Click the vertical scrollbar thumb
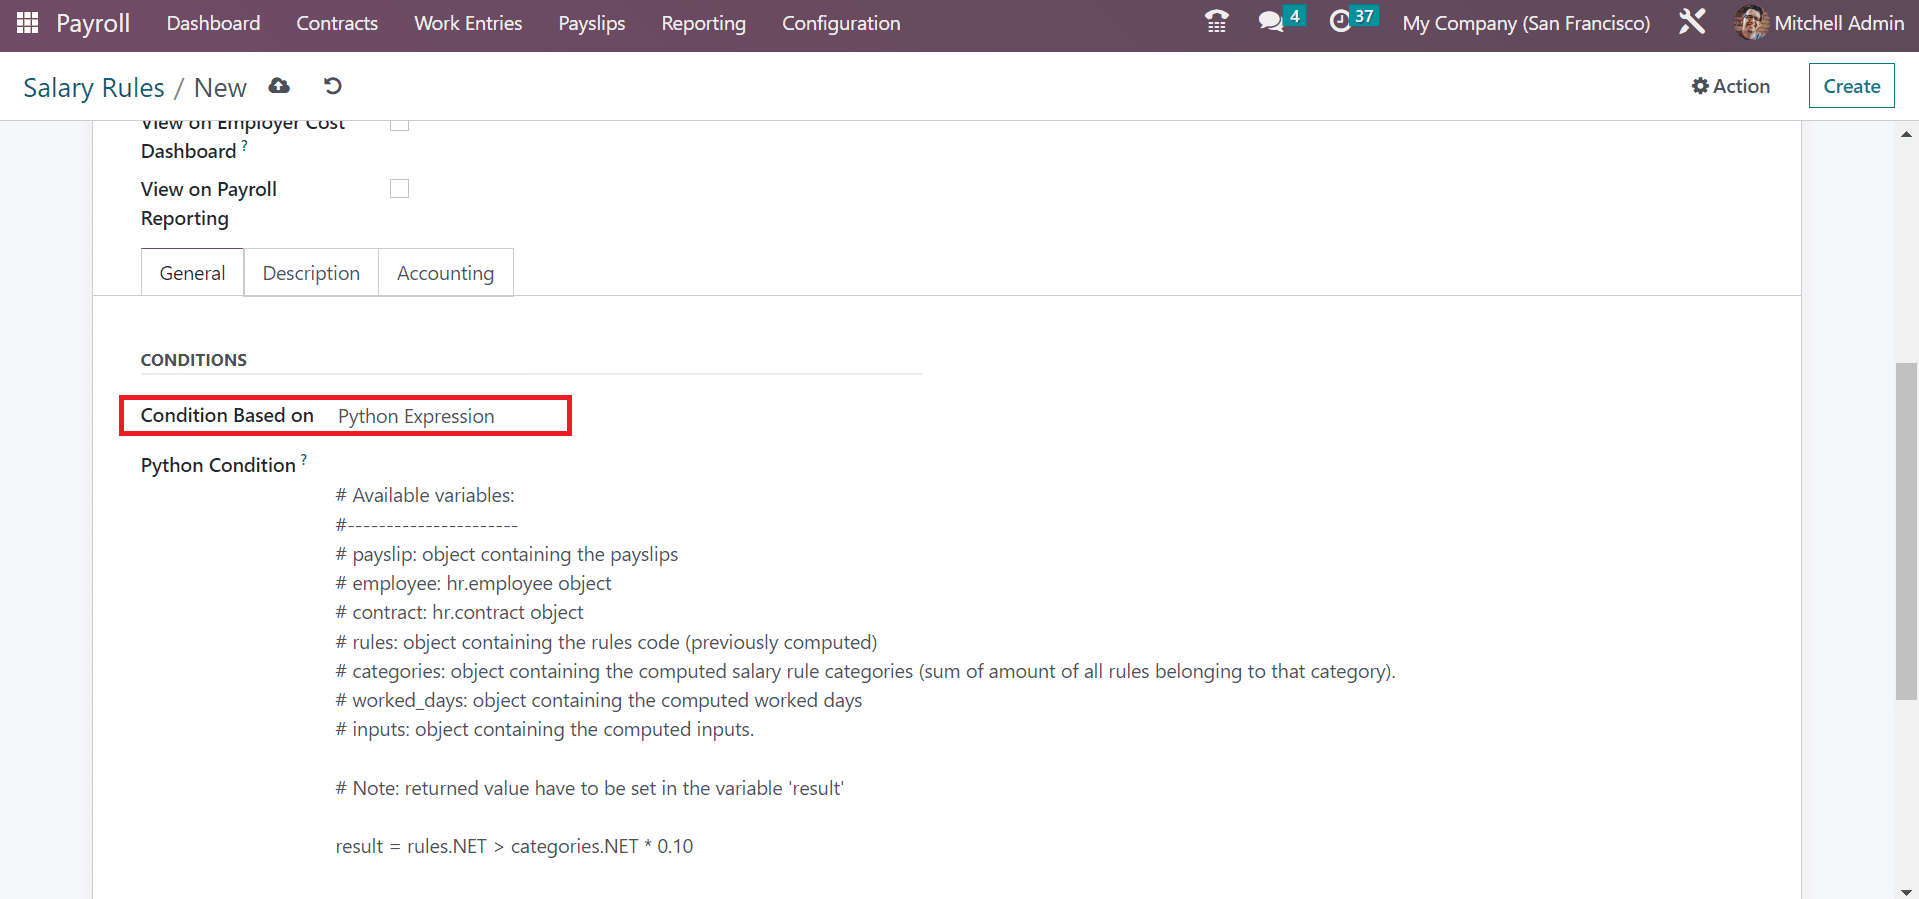Image resolution: width=1919 pixels, height=899 pixels. pos(1906,530)
